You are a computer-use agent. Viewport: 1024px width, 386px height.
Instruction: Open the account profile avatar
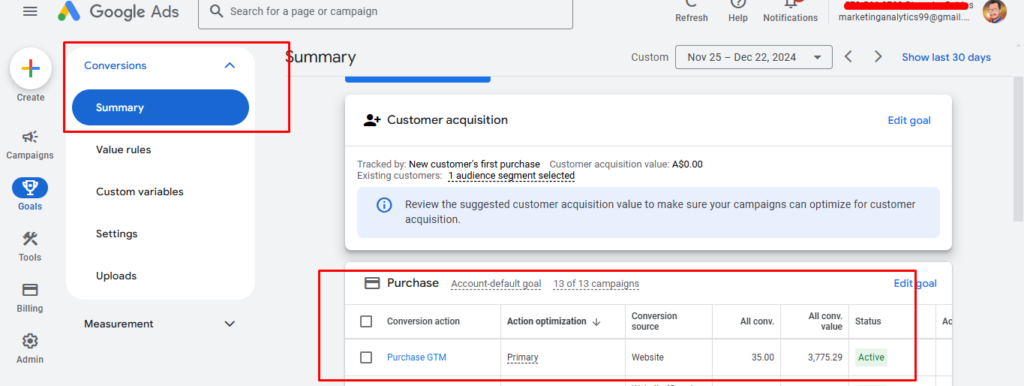point(995,11)
